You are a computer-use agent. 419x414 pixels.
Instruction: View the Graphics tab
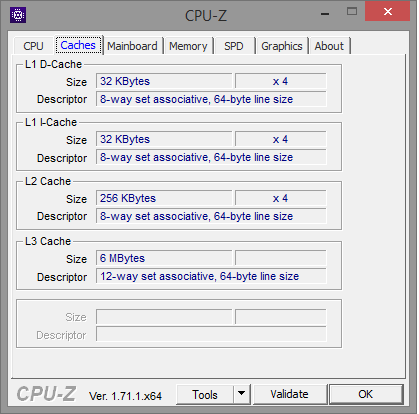click(x=282, y=46)
